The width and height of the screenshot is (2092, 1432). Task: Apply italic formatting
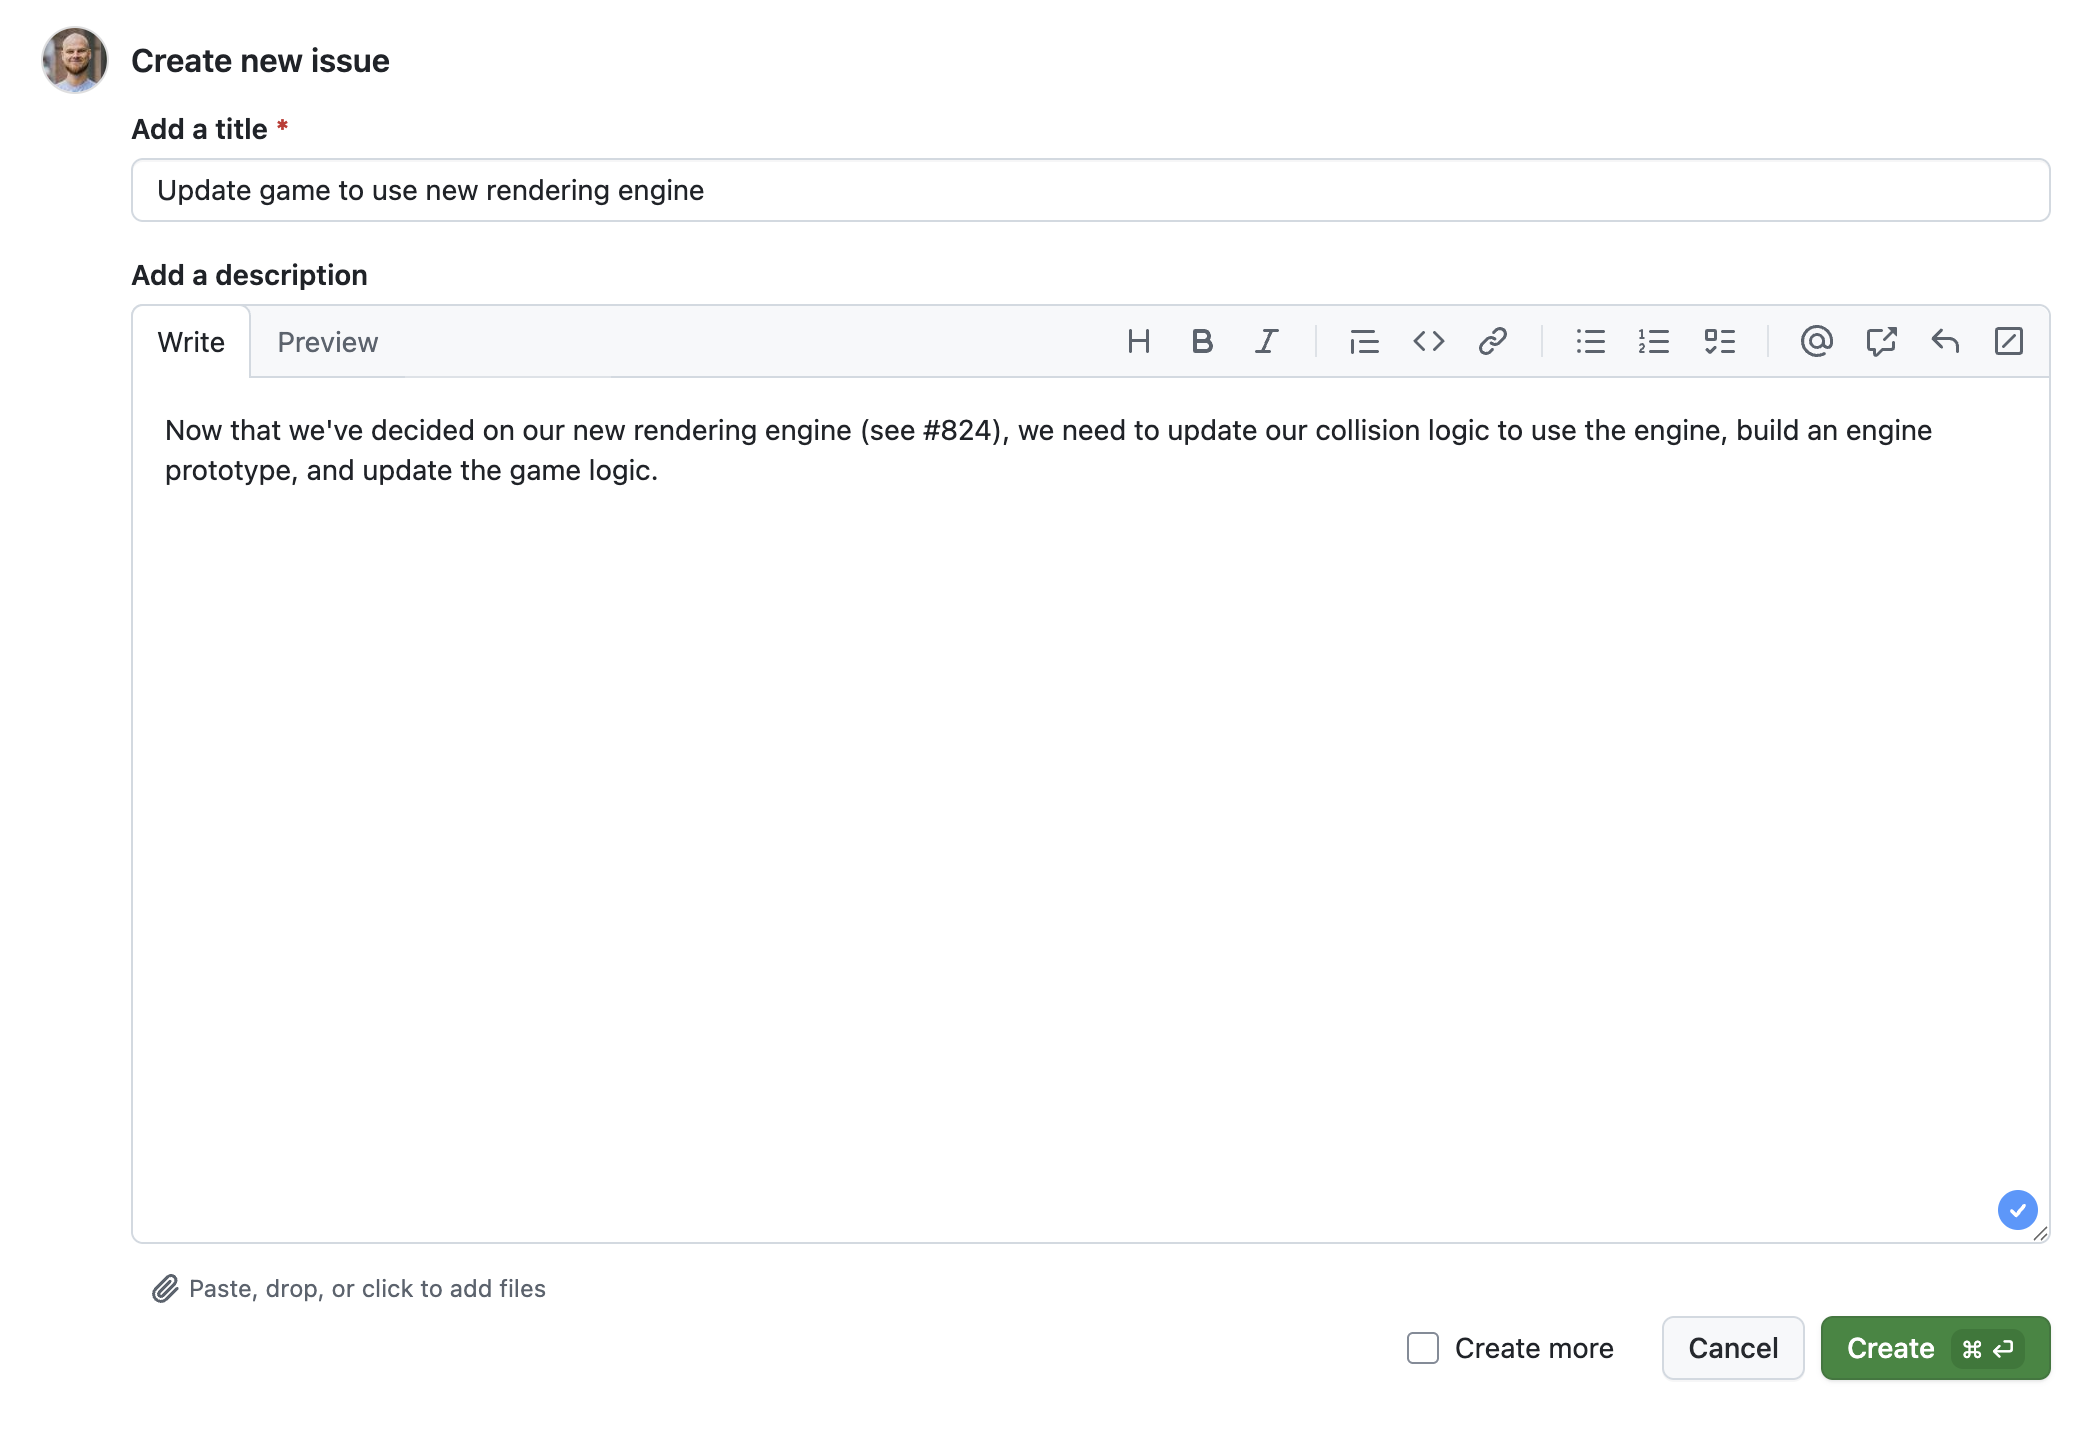[x=1266, y=341]
